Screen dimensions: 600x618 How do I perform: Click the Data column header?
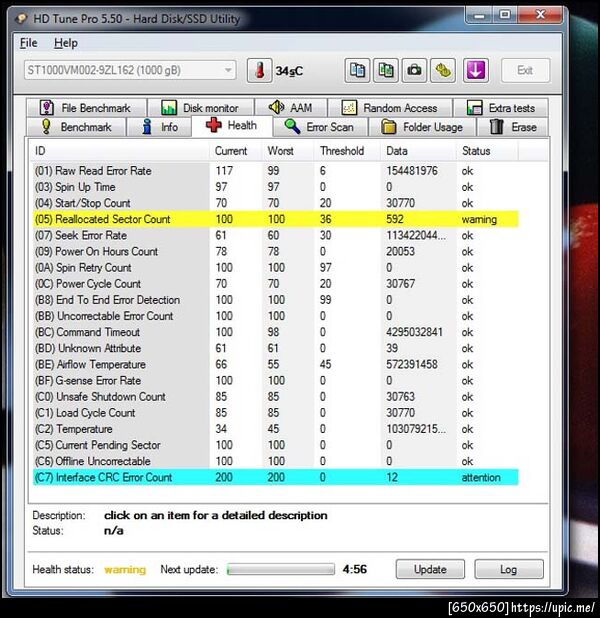click(x=419, y=151)
